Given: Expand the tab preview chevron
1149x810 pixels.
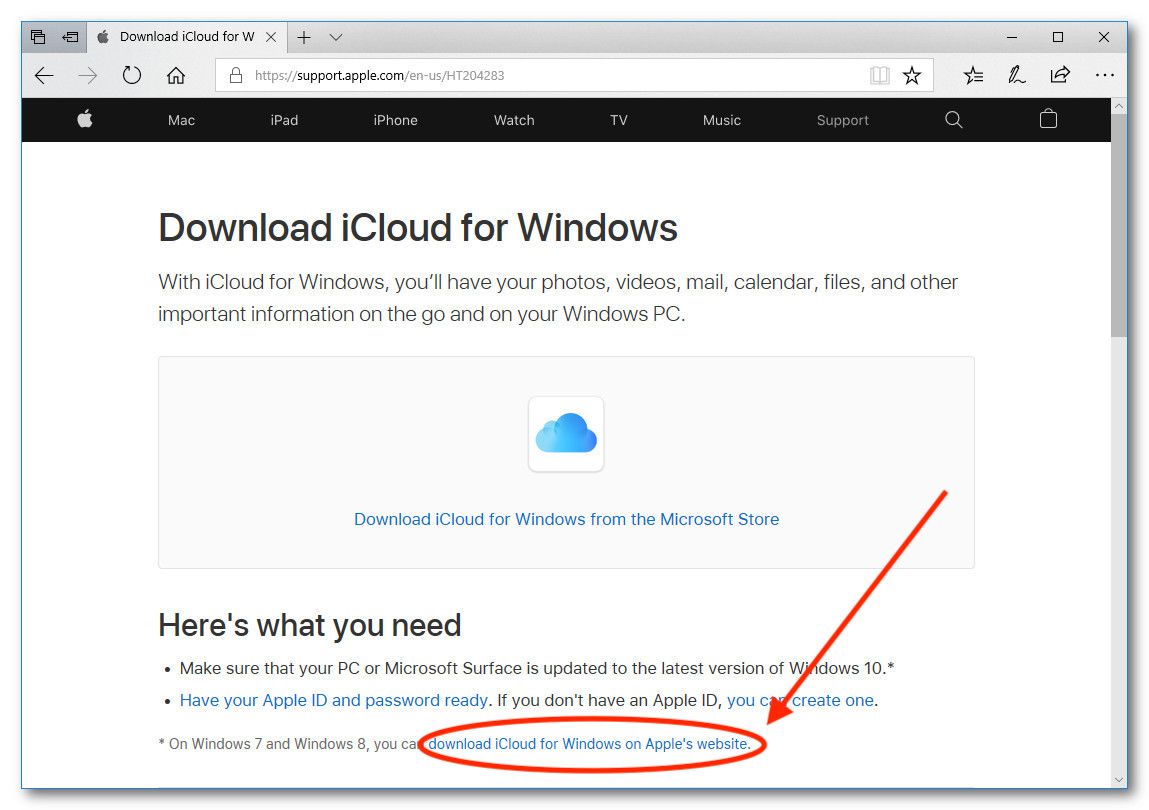Looking at the screenshot, I should click(x=336, y=37).
